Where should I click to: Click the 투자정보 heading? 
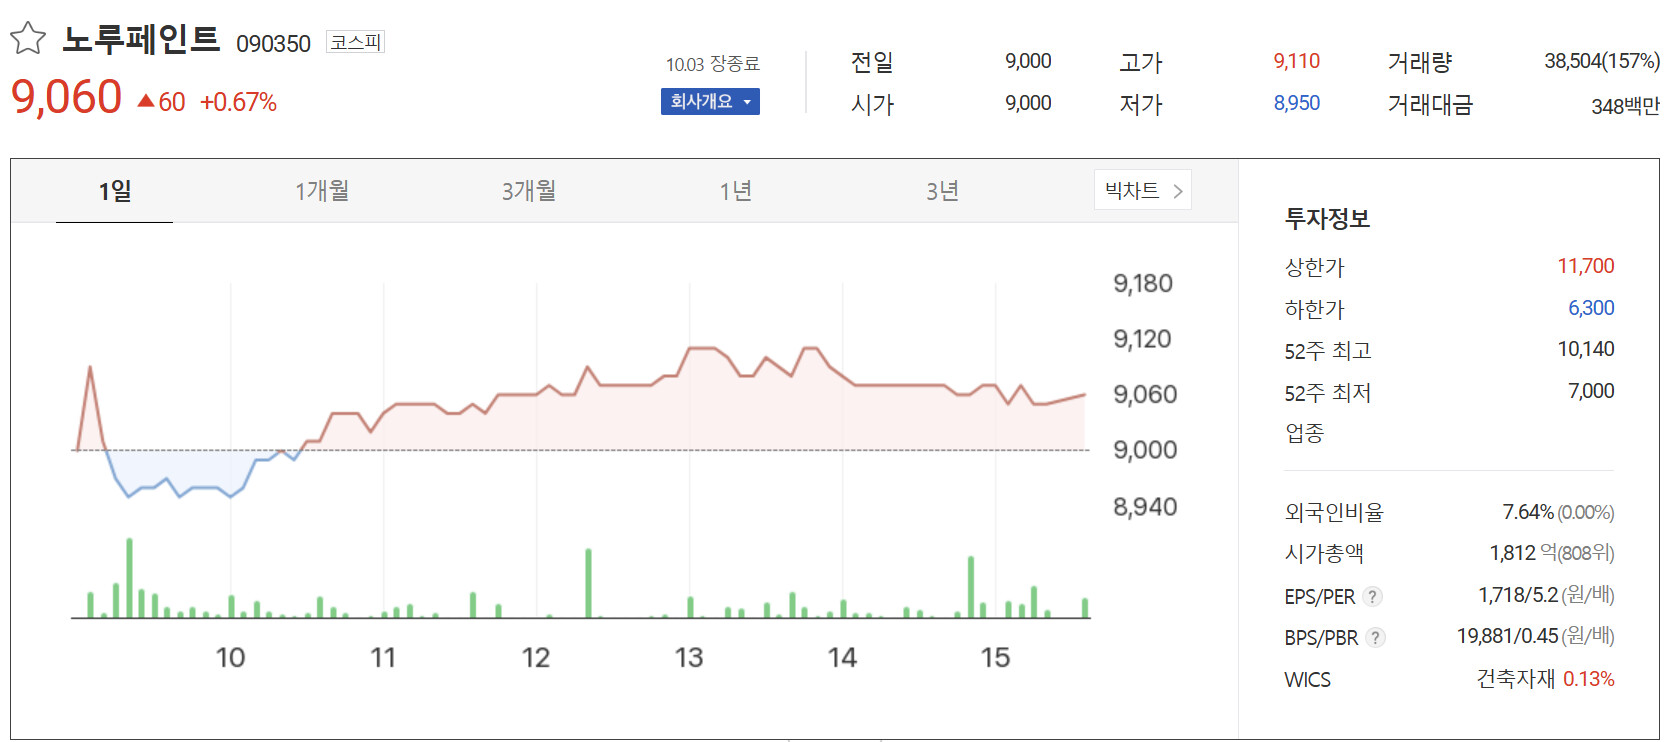1327,218
